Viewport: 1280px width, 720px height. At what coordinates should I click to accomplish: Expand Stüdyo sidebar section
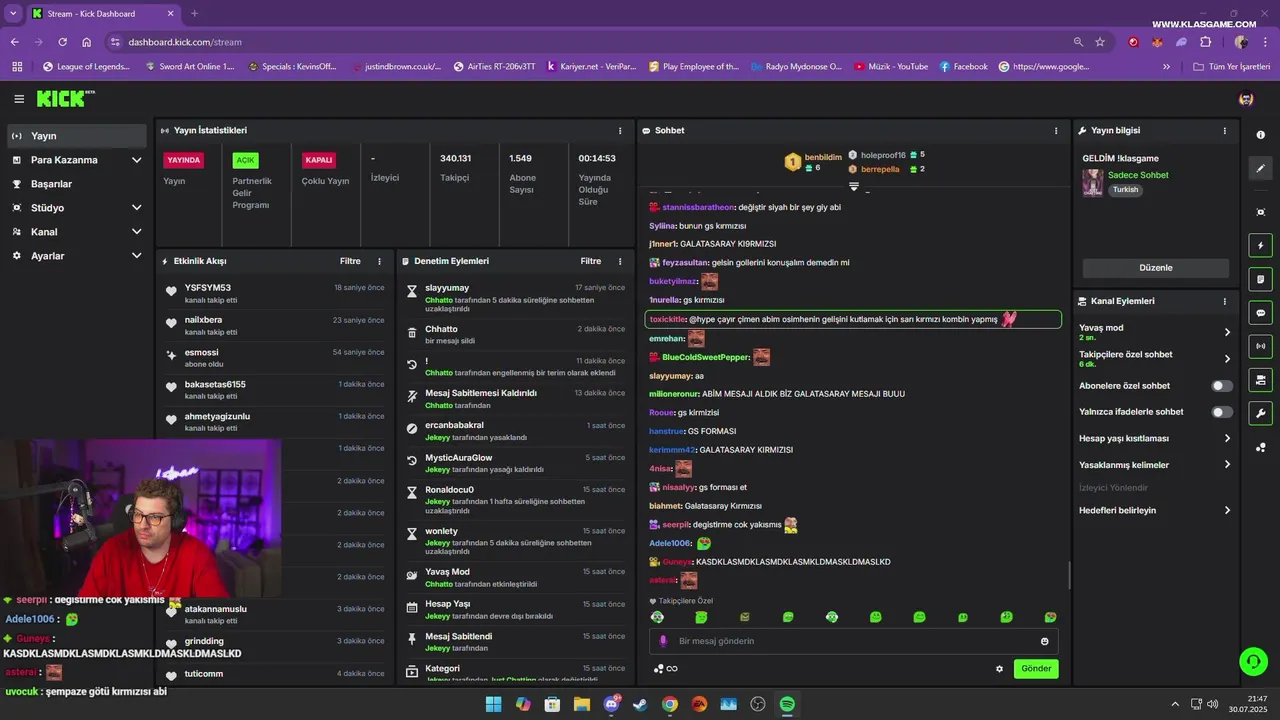(76, 208)
